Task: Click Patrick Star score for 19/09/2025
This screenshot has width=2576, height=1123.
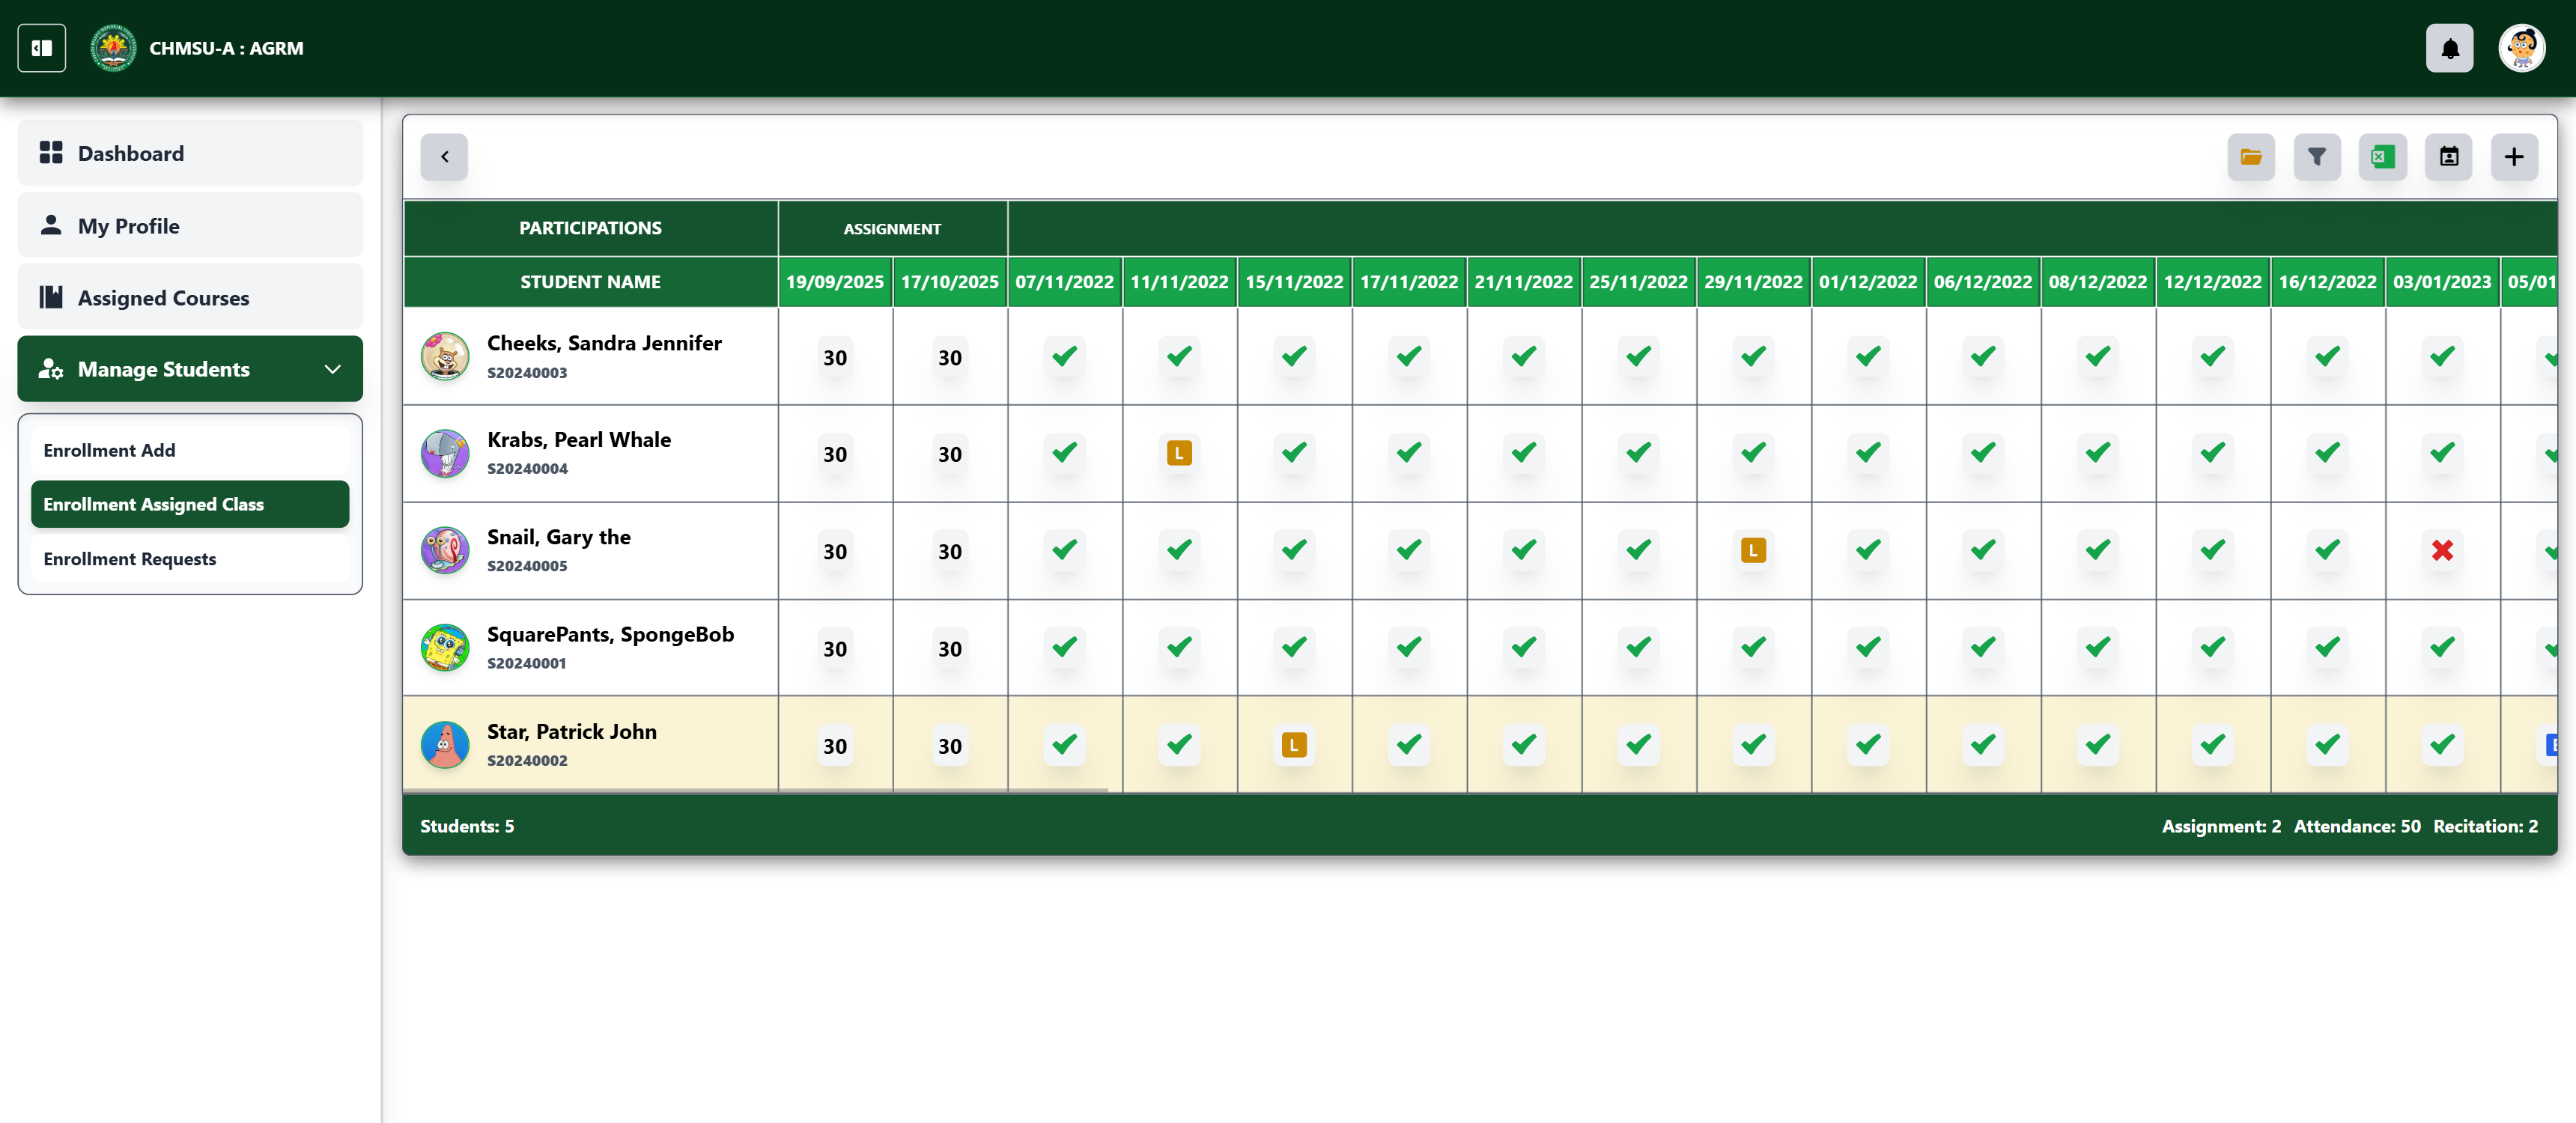Action: (835, 746)
